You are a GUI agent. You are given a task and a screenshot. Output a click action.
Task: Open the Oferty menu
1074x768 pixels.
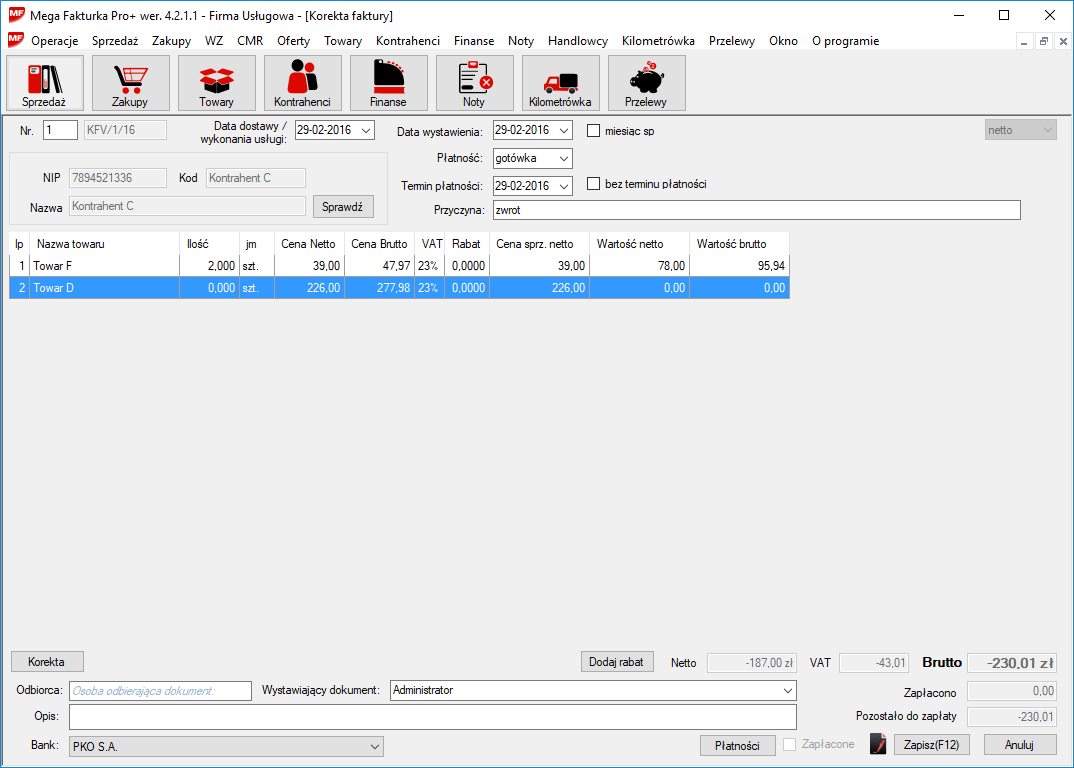click(x=293, y=41)
